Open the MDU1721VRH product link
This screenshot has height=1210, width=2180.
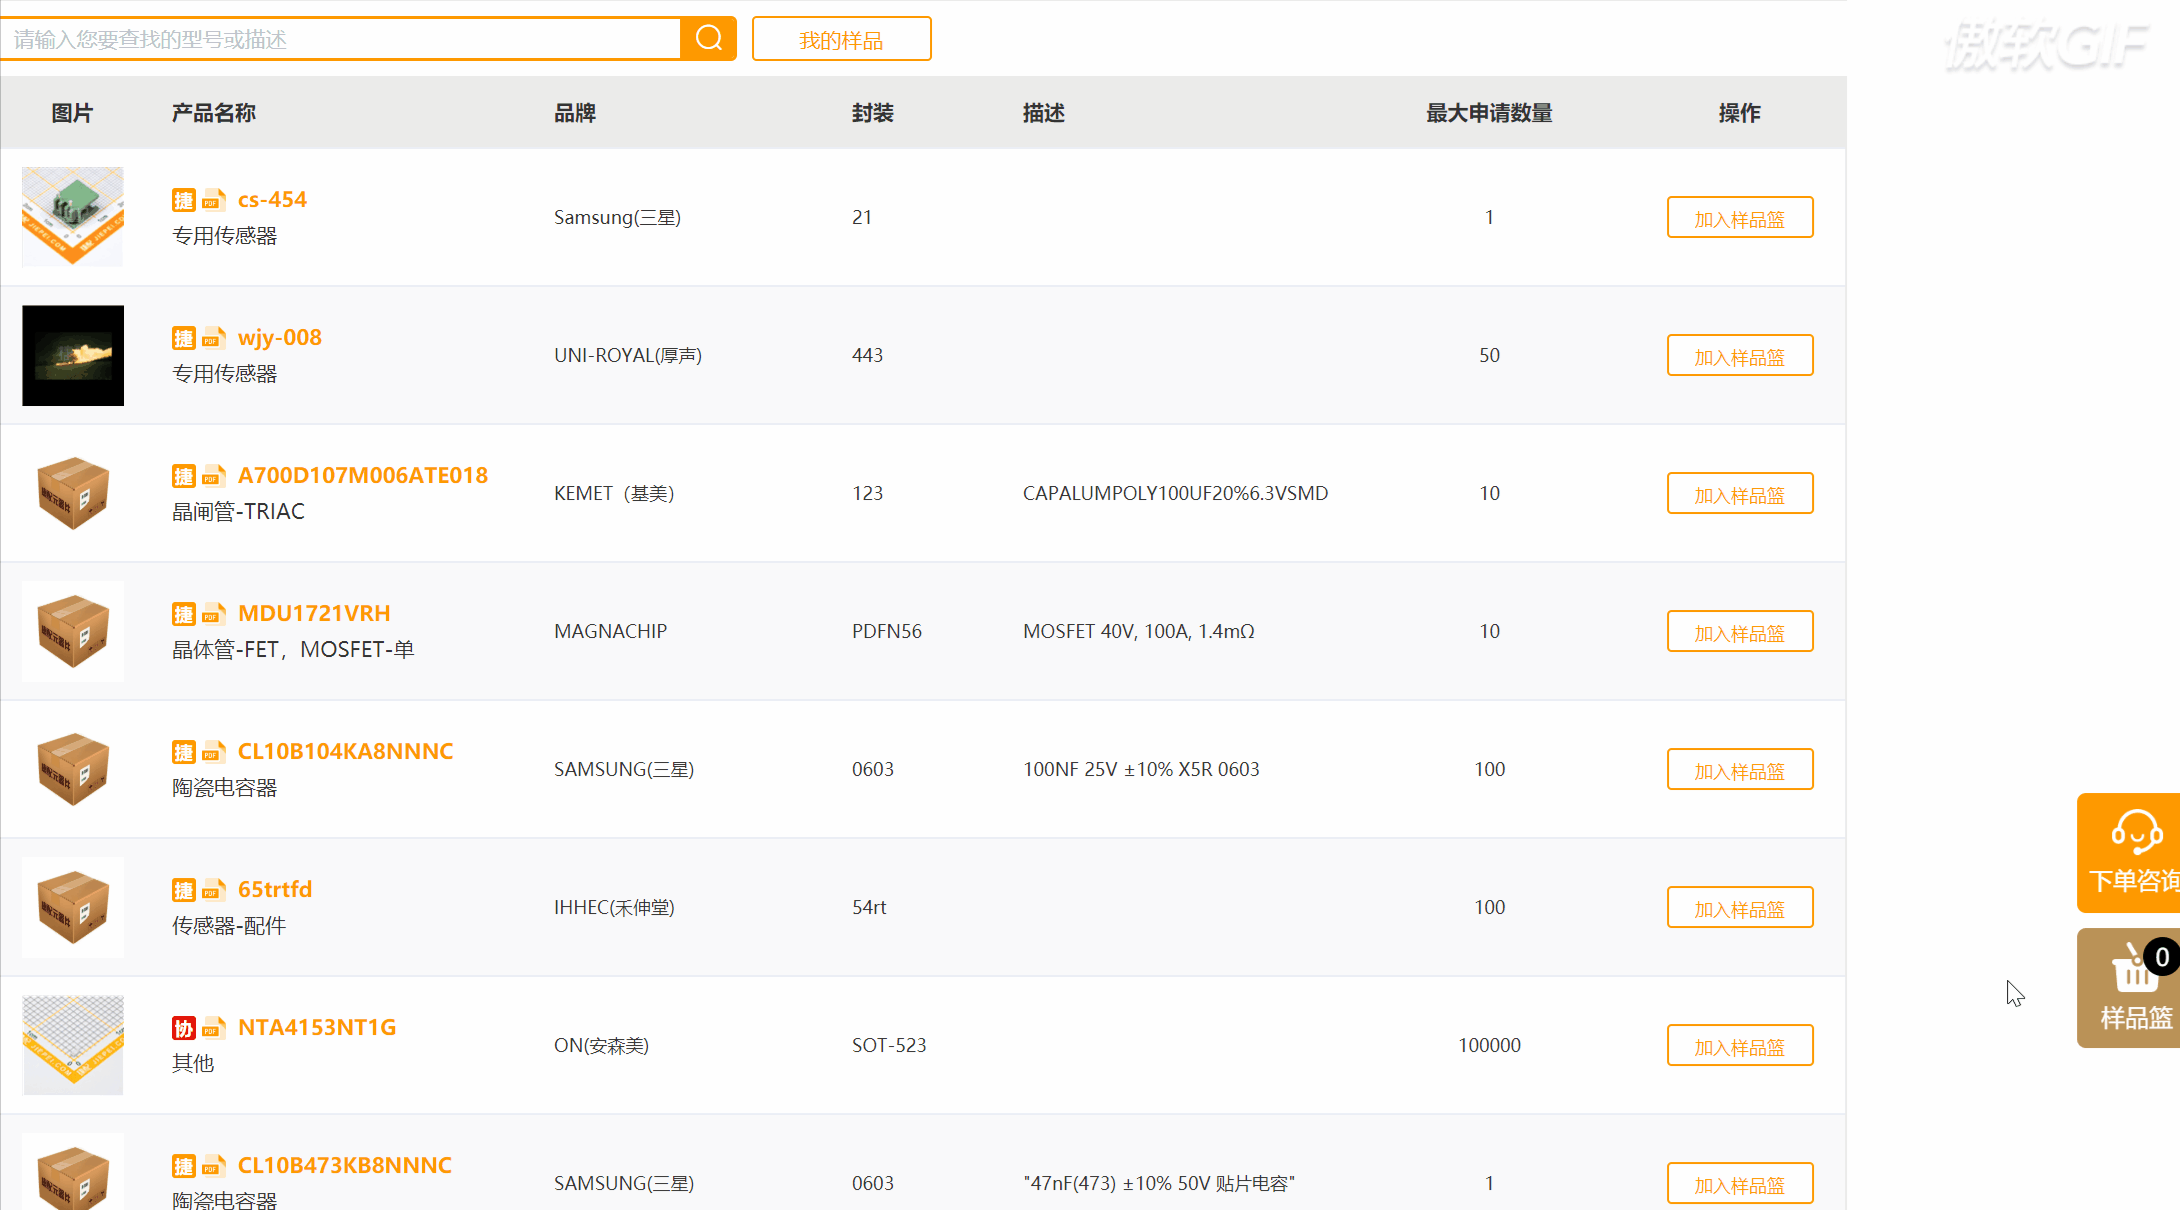[314, 613]
